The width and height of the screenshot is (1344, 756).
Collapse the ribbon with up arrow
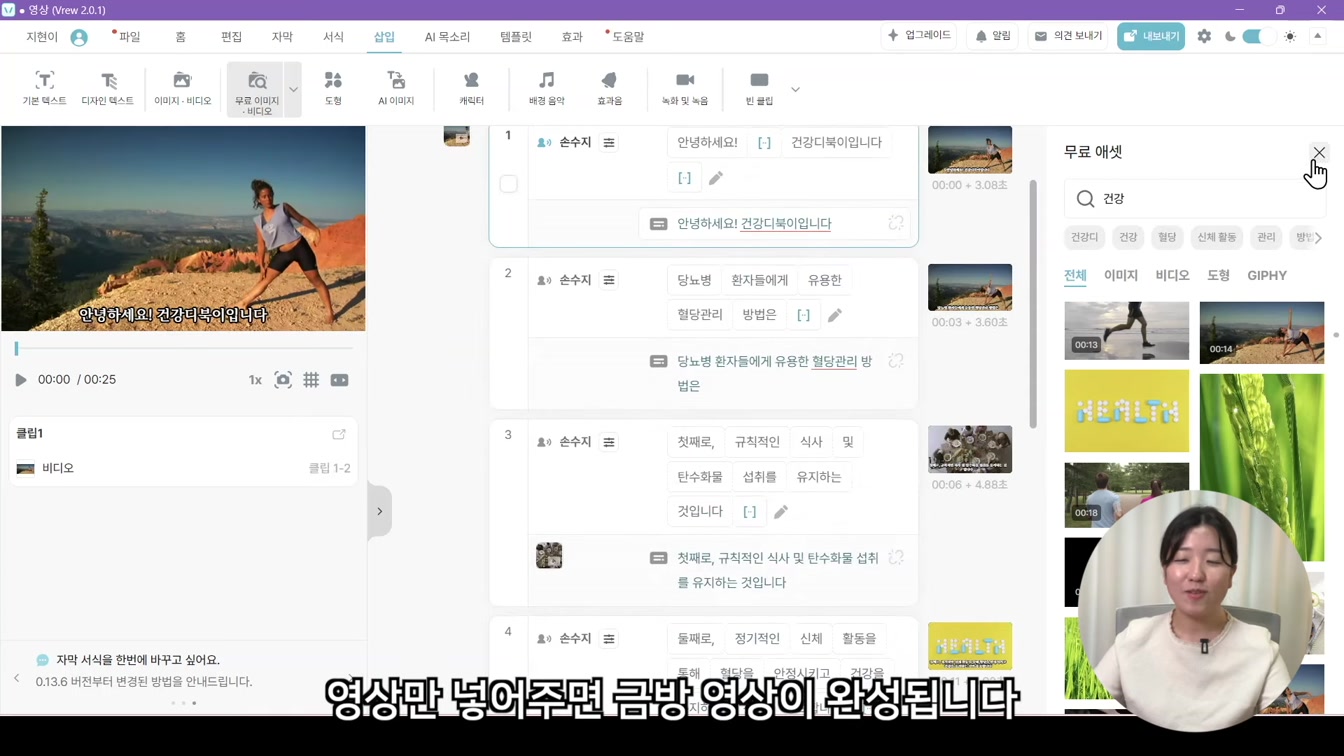point(1318,36)
